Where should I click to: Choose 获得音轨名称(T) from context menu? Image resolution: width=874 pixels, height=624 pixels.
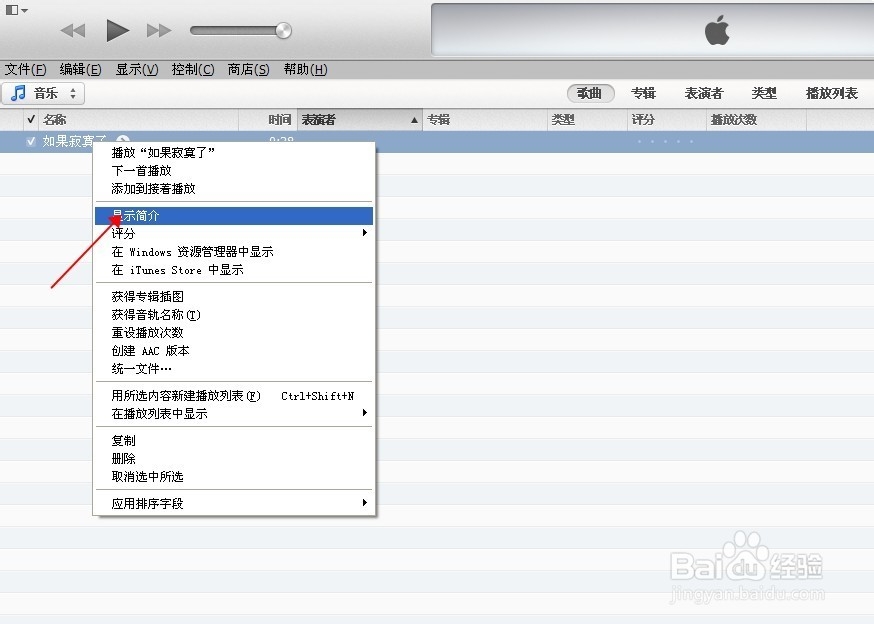point(234,315)
